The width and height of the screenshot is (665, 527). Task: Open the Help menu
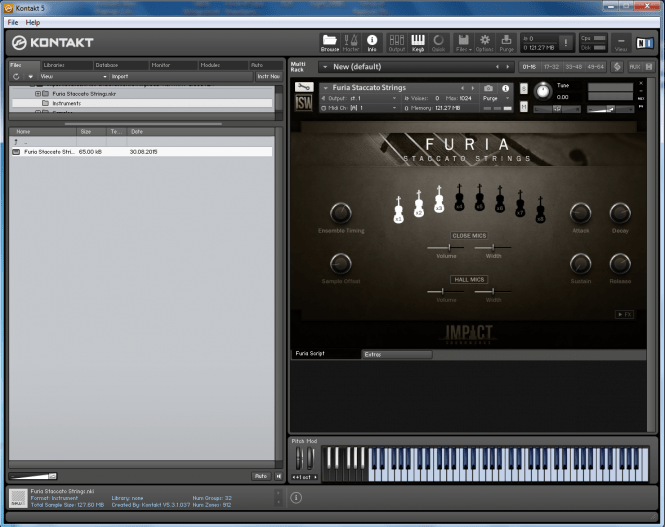click(x=33, y=22)
